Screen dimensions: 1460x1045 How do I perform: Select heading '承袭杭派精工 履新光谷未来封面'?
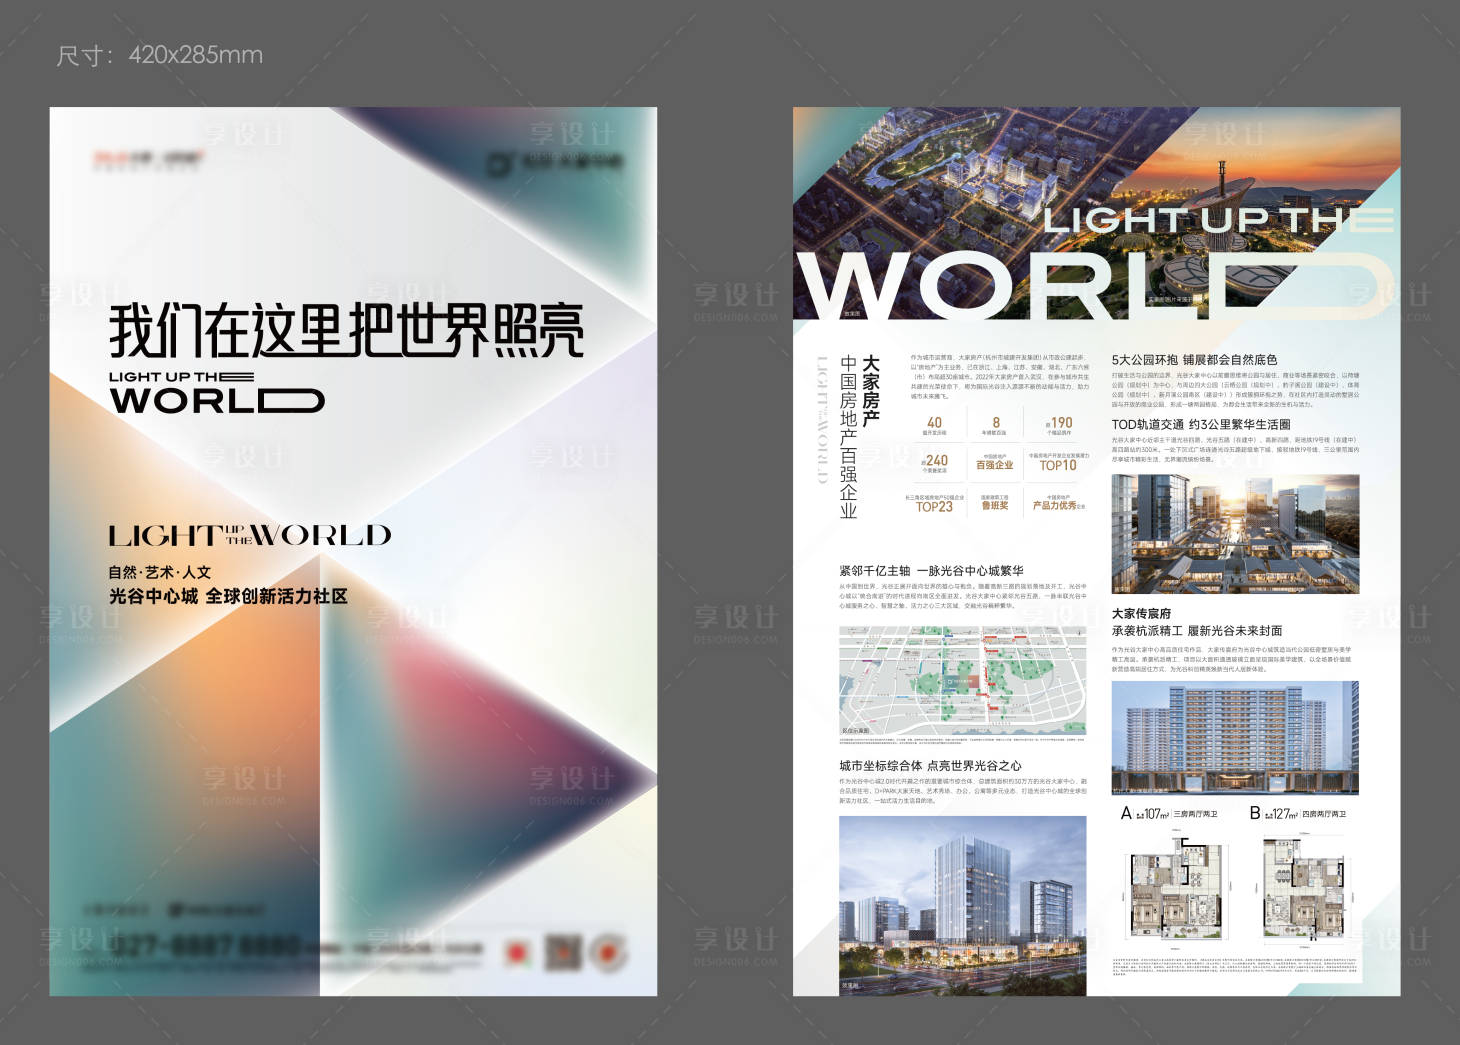click(1197, 630)
